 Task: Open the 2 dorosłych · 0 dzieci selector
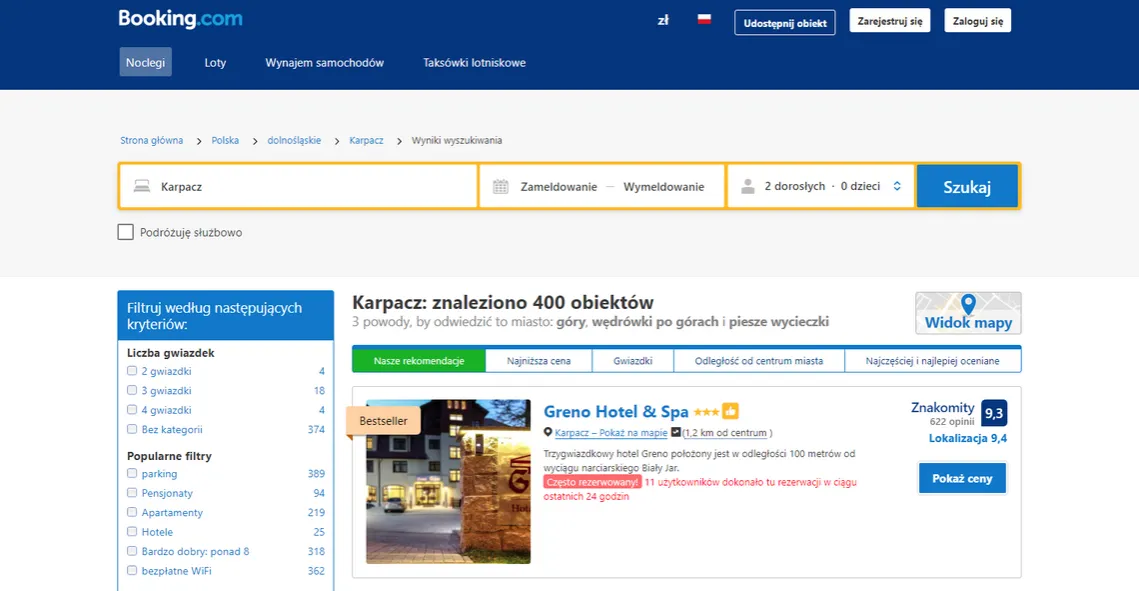822,186
